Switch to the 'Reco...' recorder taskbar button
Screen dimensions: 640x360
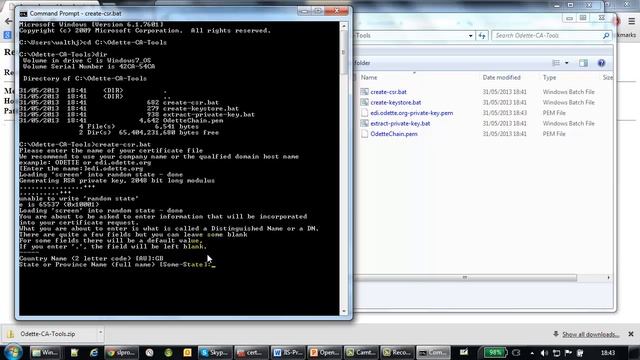coord(397,352)
